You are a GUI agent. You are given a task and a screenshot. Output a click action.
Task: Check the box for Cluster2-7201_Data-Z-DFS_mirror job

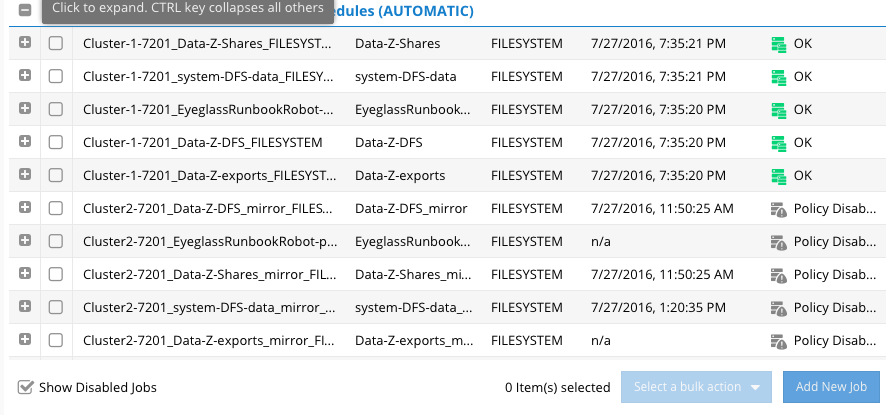pos(56,208)
